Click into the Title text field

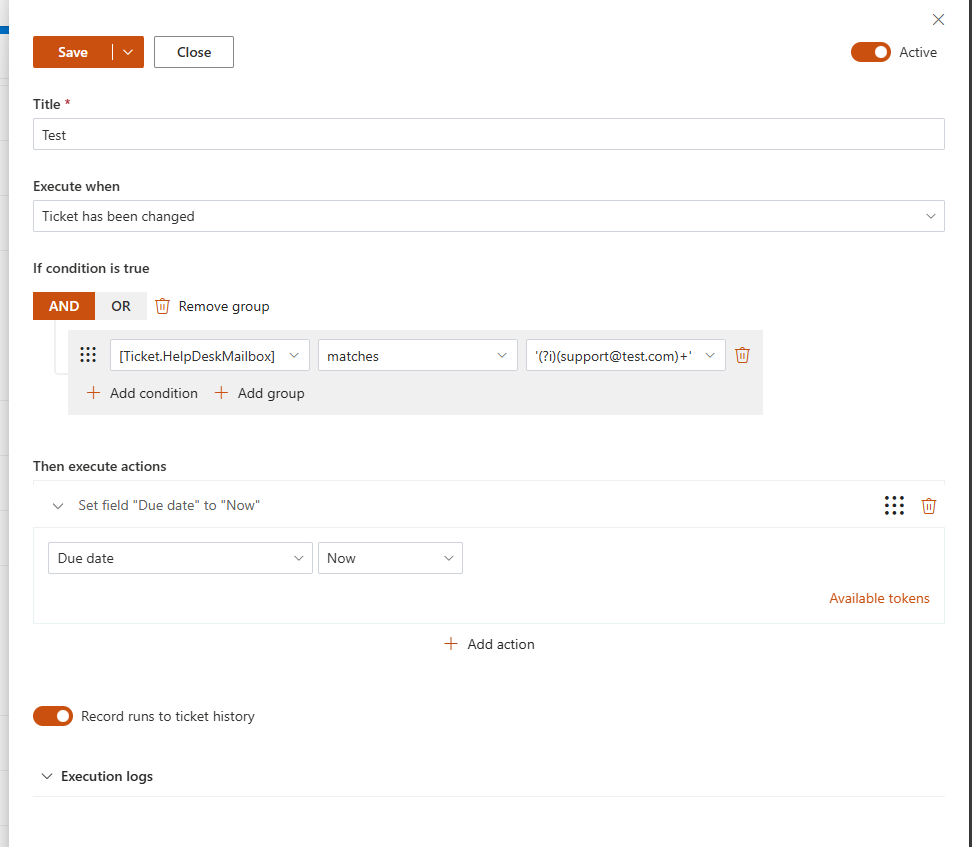tap(488, 135)
